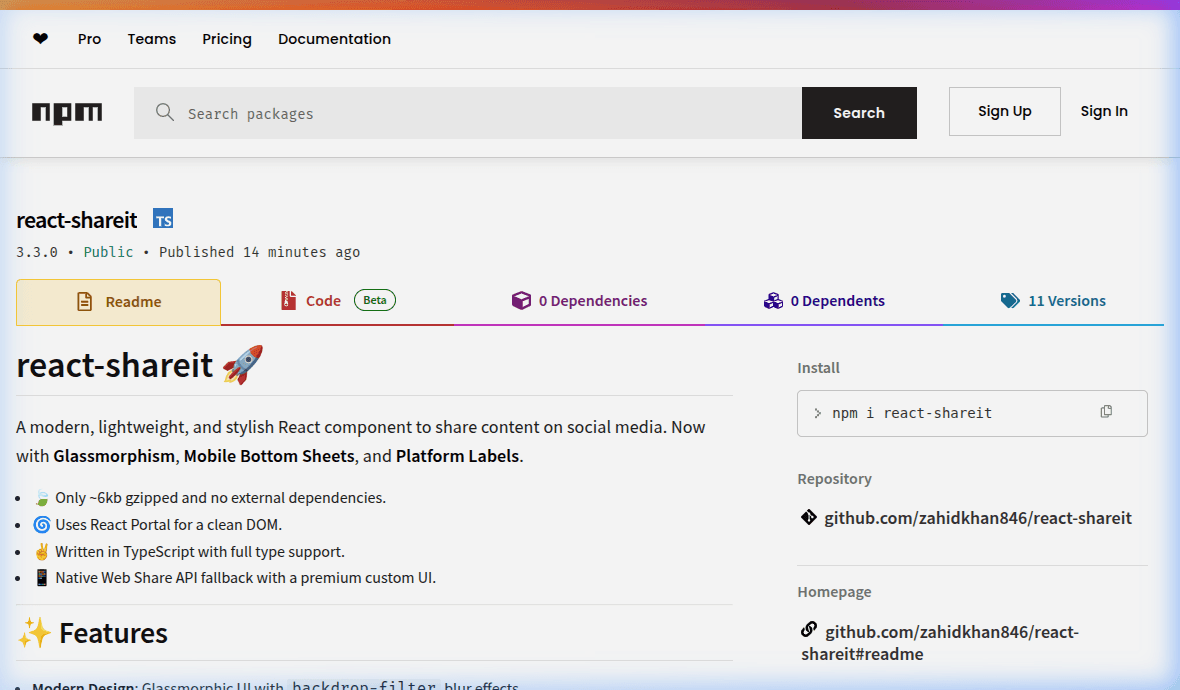The width and height of the screenshot is (1180, 690).
Task: Follow the react-shareit repository link
Action: (978, 517)
